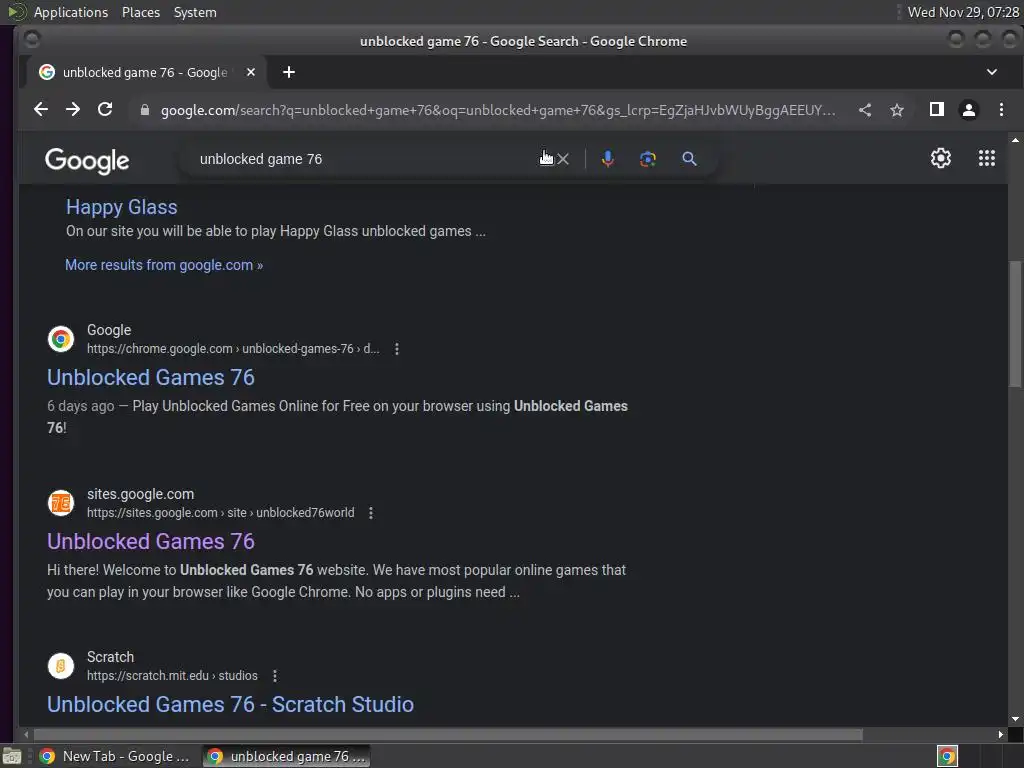Go to Google home via logo
The height and width of the screenshot is (768, 1024).
87,161
